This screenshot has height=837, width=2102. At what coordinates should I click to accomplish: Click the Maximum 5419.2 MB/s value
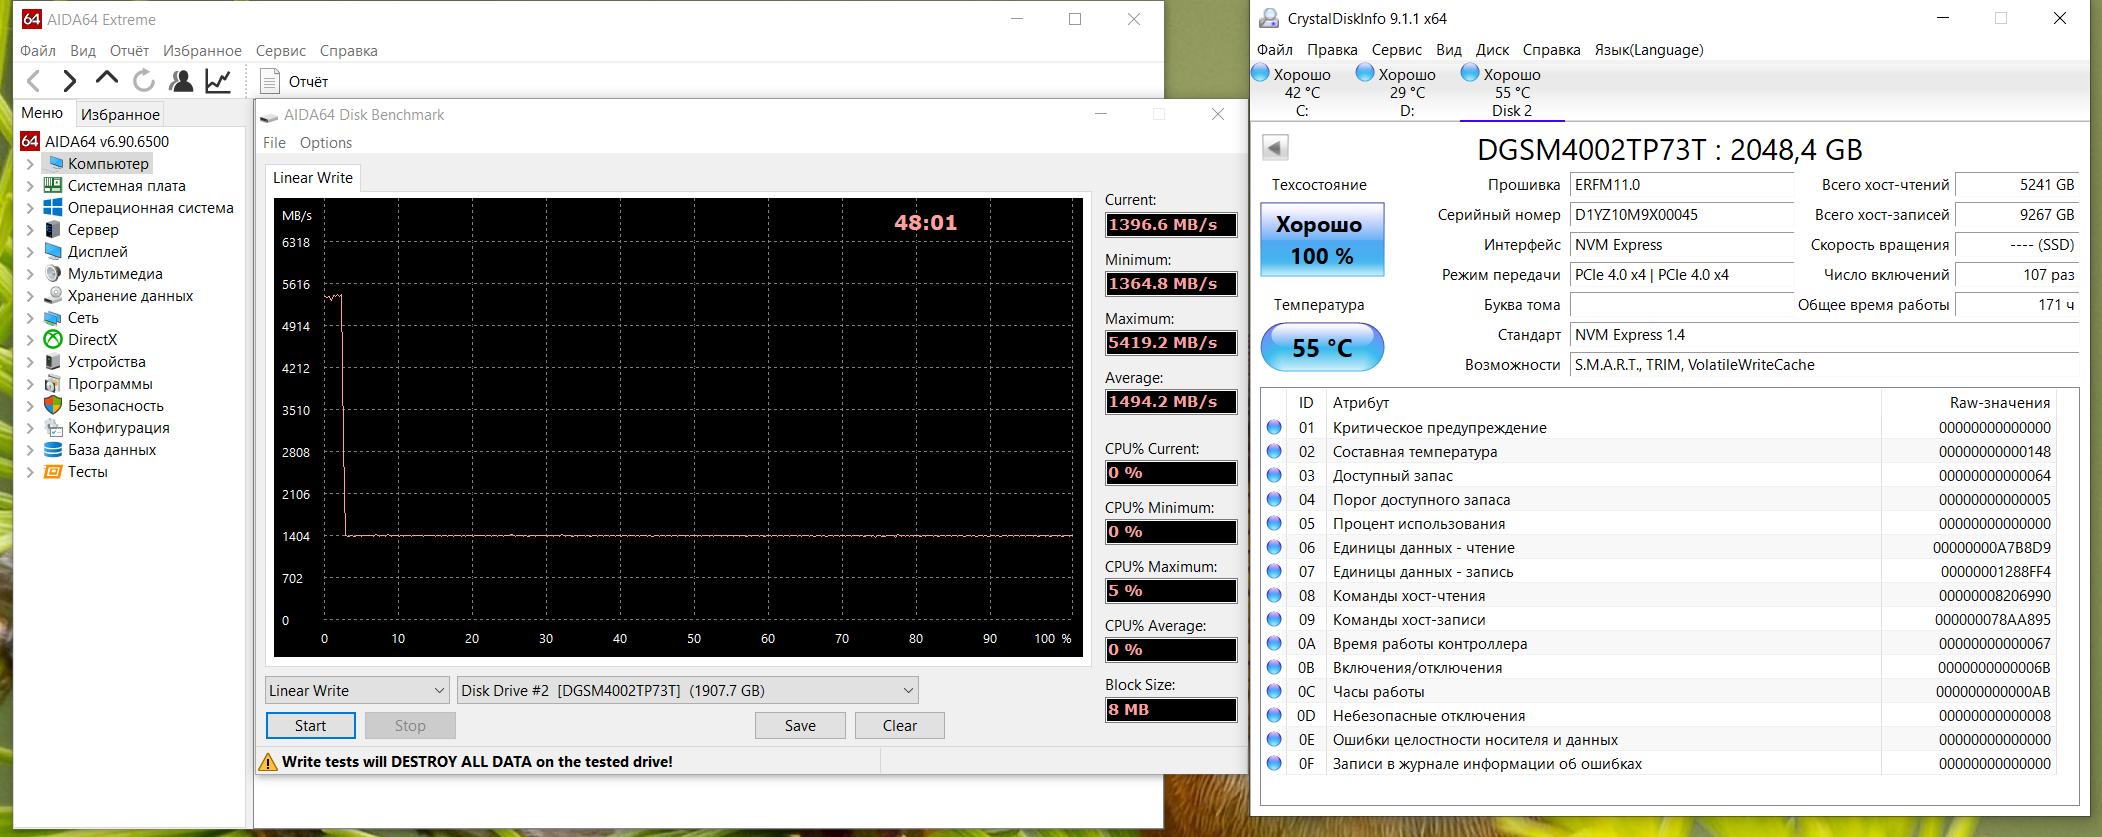[x=1171, y=342]
